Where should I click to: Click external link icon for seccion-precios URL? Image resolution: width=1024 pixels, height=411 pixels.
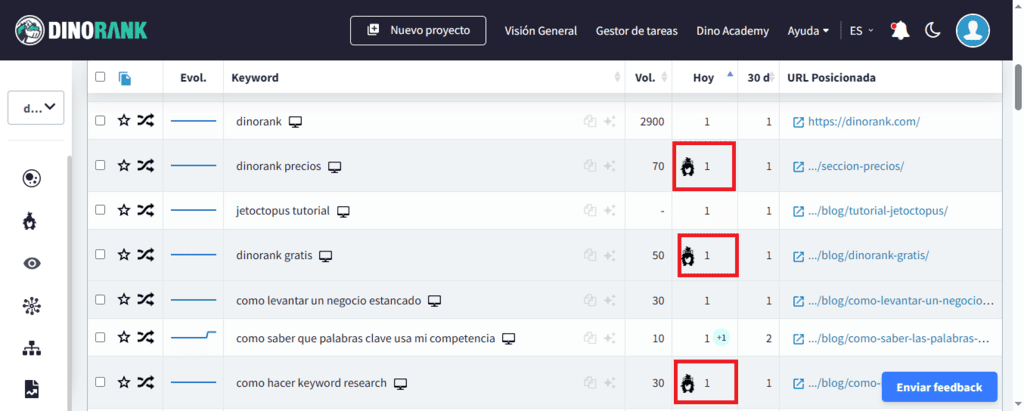798,167
